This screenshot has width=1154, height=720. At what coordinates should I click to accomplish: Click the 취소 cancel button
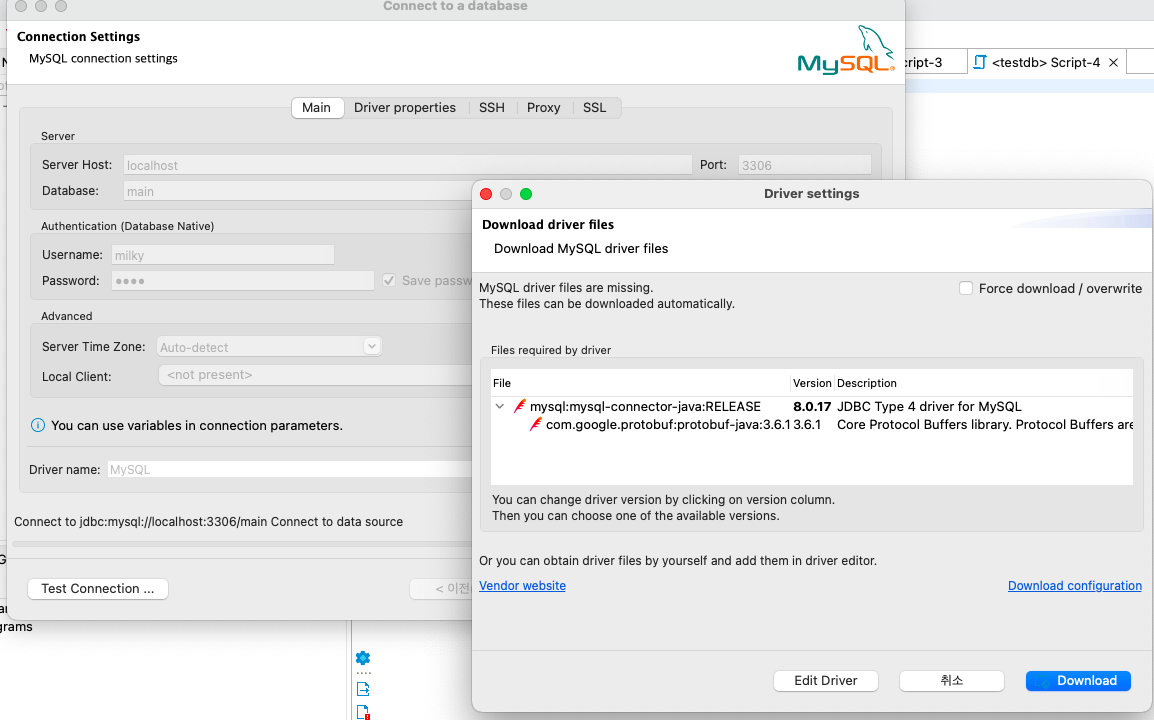coord(952,681)
